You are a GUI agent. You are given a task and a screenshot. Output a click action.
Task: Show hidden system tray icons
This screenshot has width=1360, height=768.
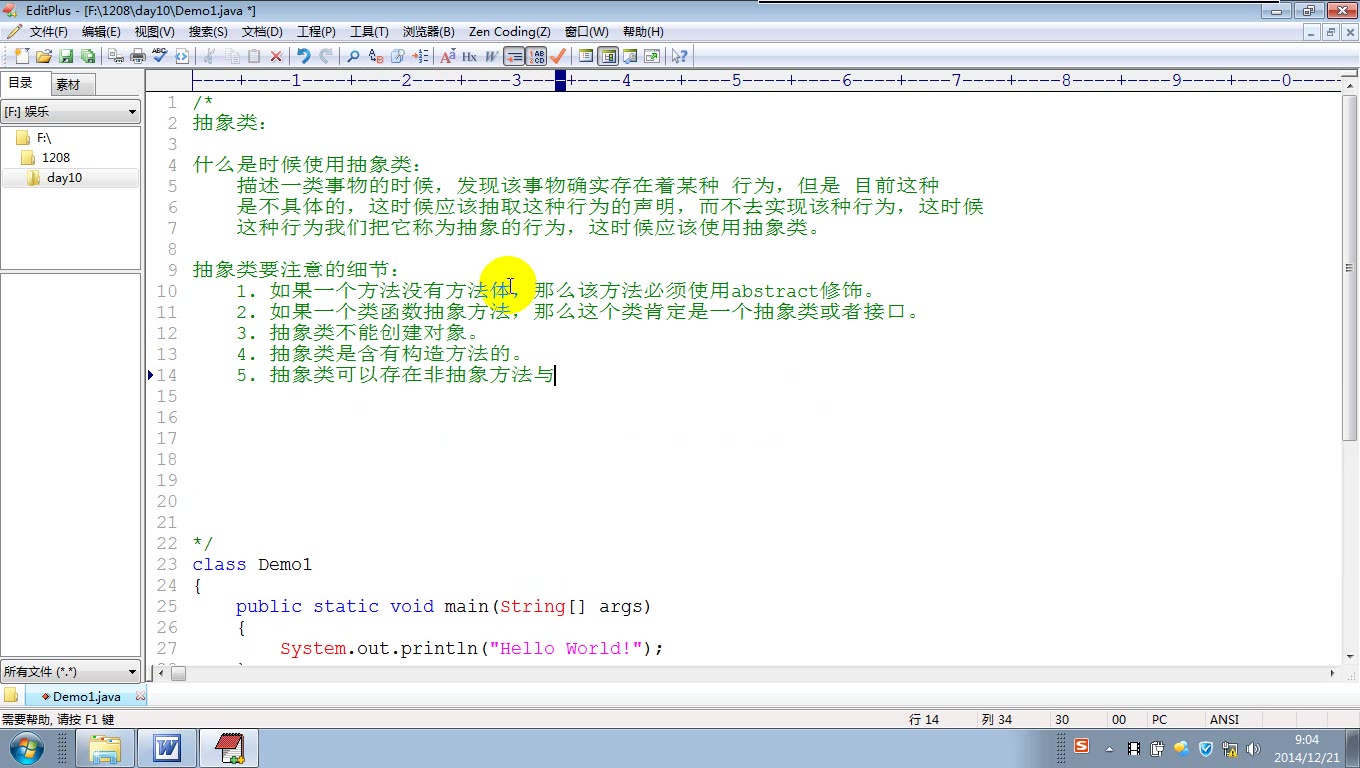coord(1109,749)
